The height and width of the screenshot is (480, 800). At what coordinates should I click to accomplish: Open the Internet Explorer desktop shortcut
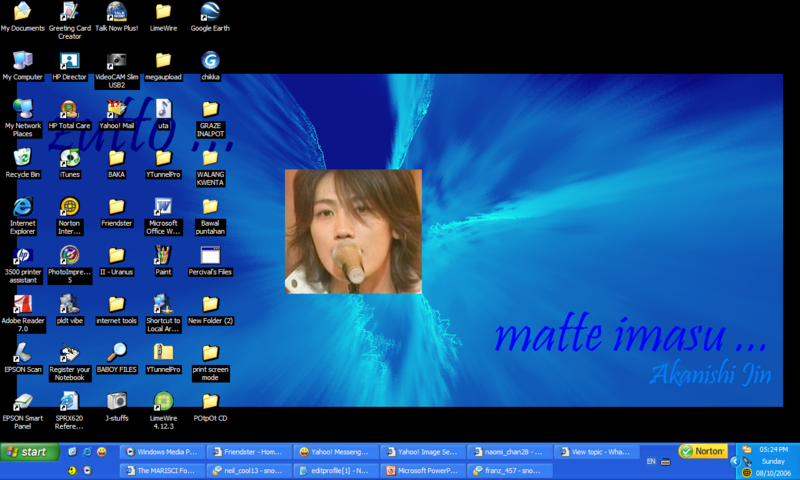pos(22,206)
